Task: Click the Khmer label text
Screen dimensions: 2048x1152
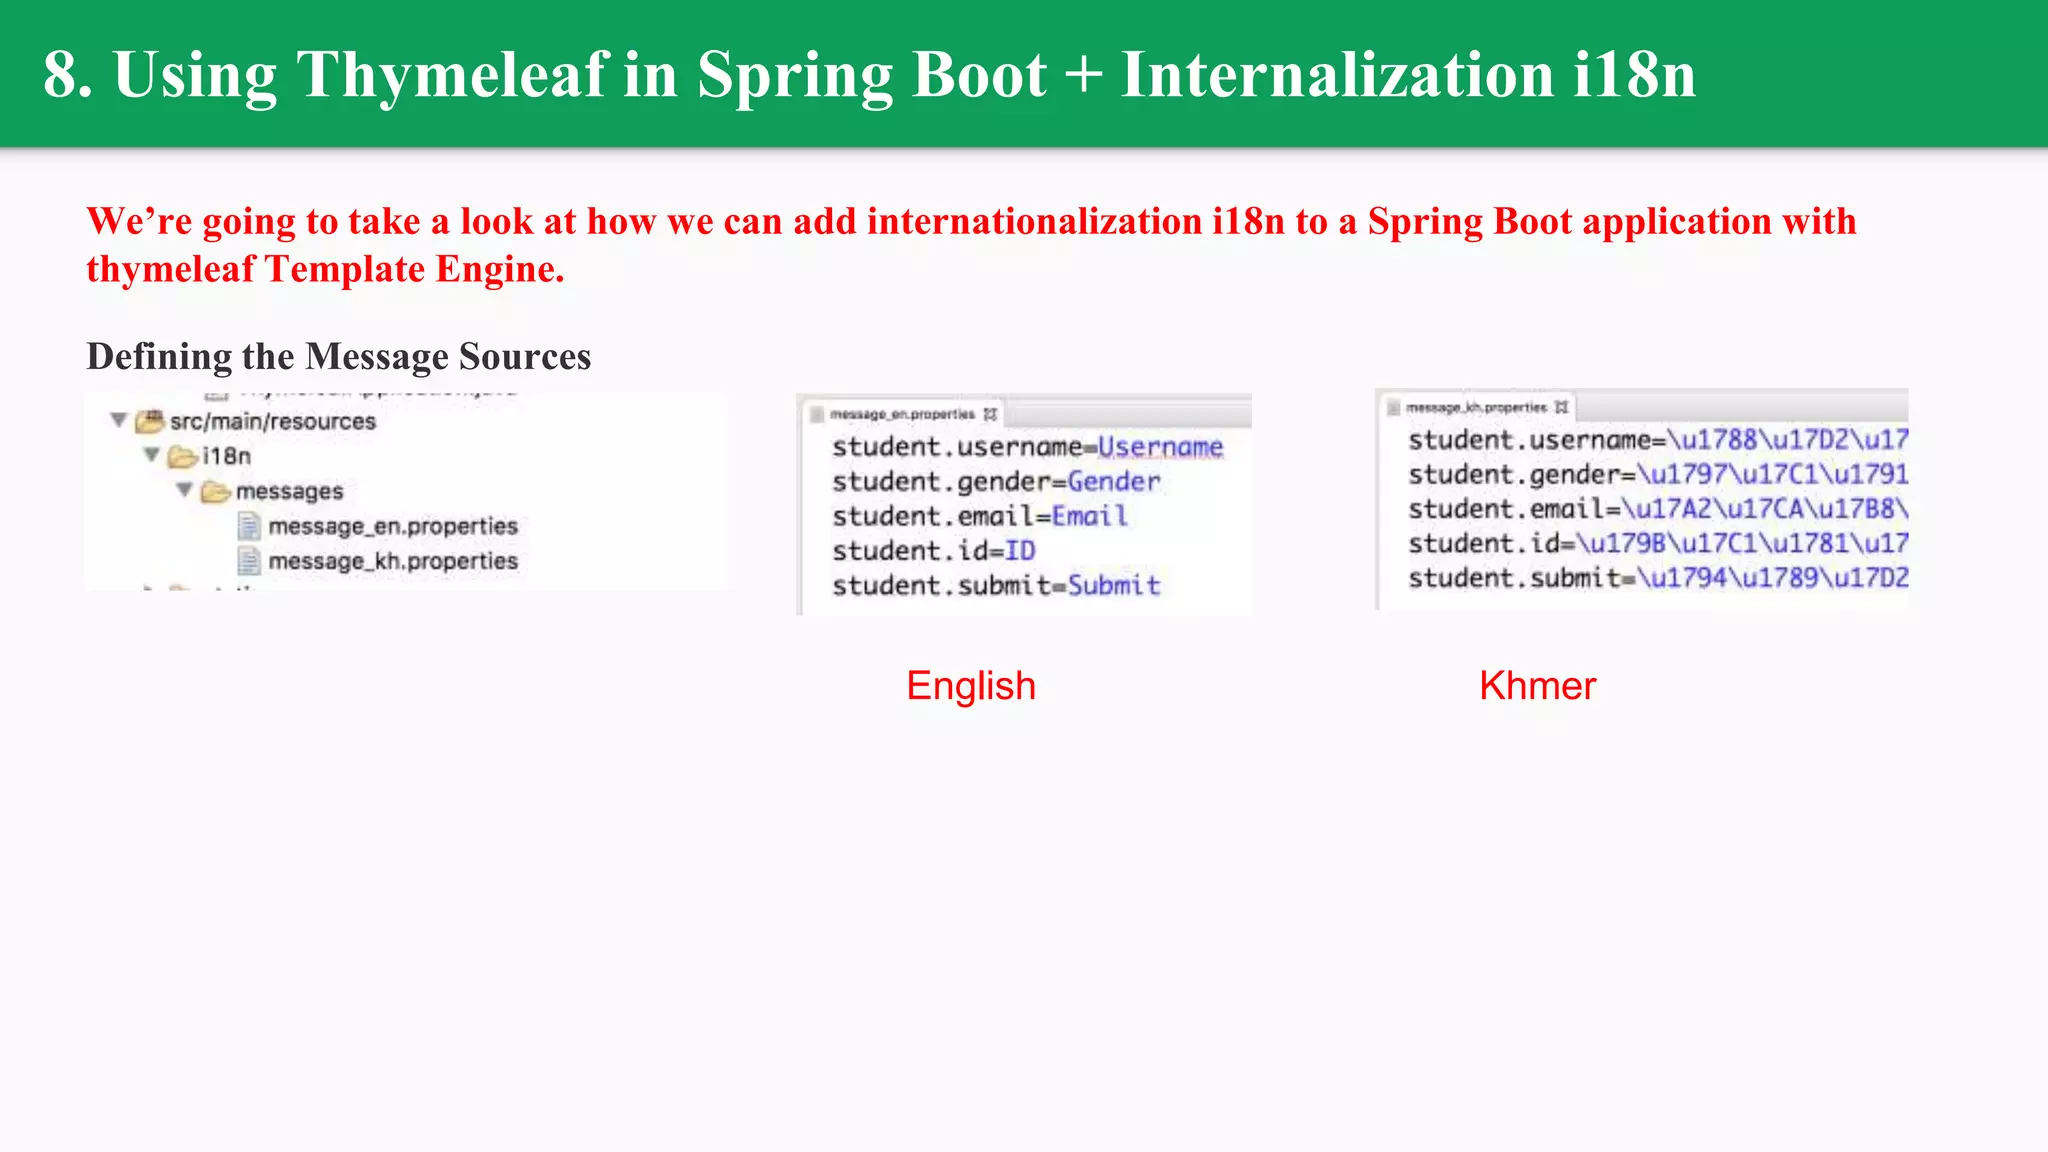Action: (x=1537, y=686)
